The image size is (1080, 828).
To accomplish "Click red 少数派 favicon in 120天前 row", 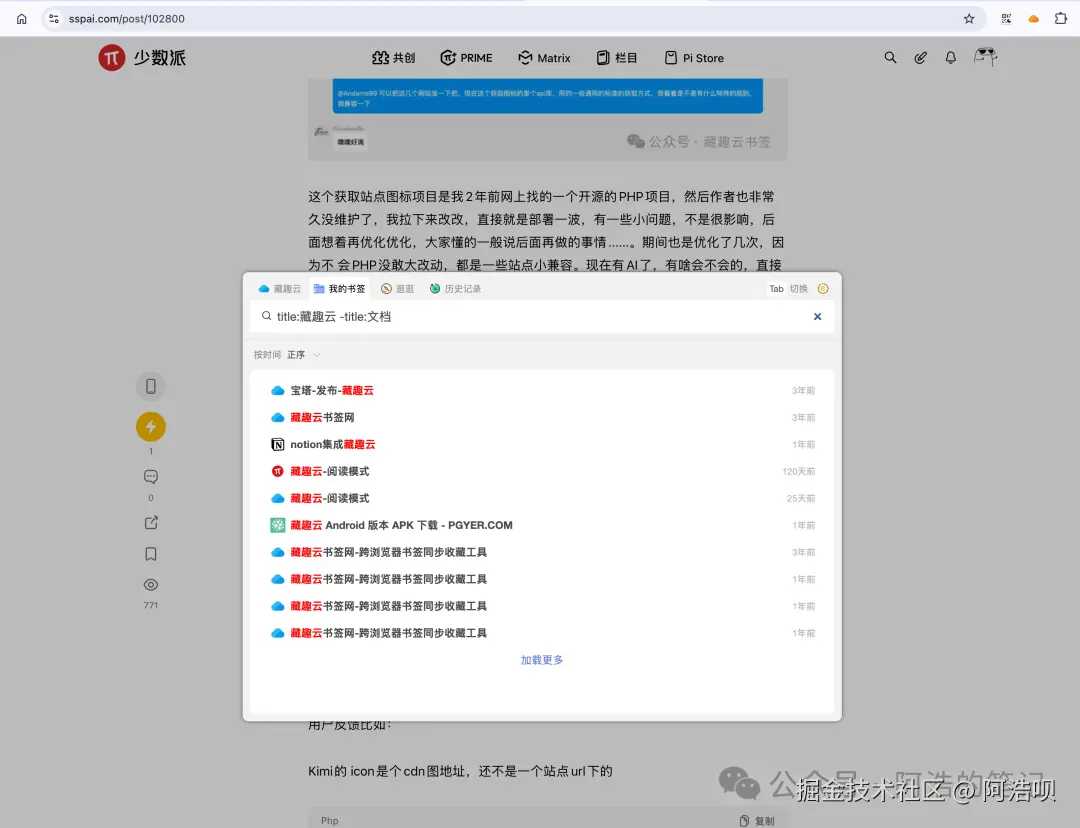I will pos(278,471).
